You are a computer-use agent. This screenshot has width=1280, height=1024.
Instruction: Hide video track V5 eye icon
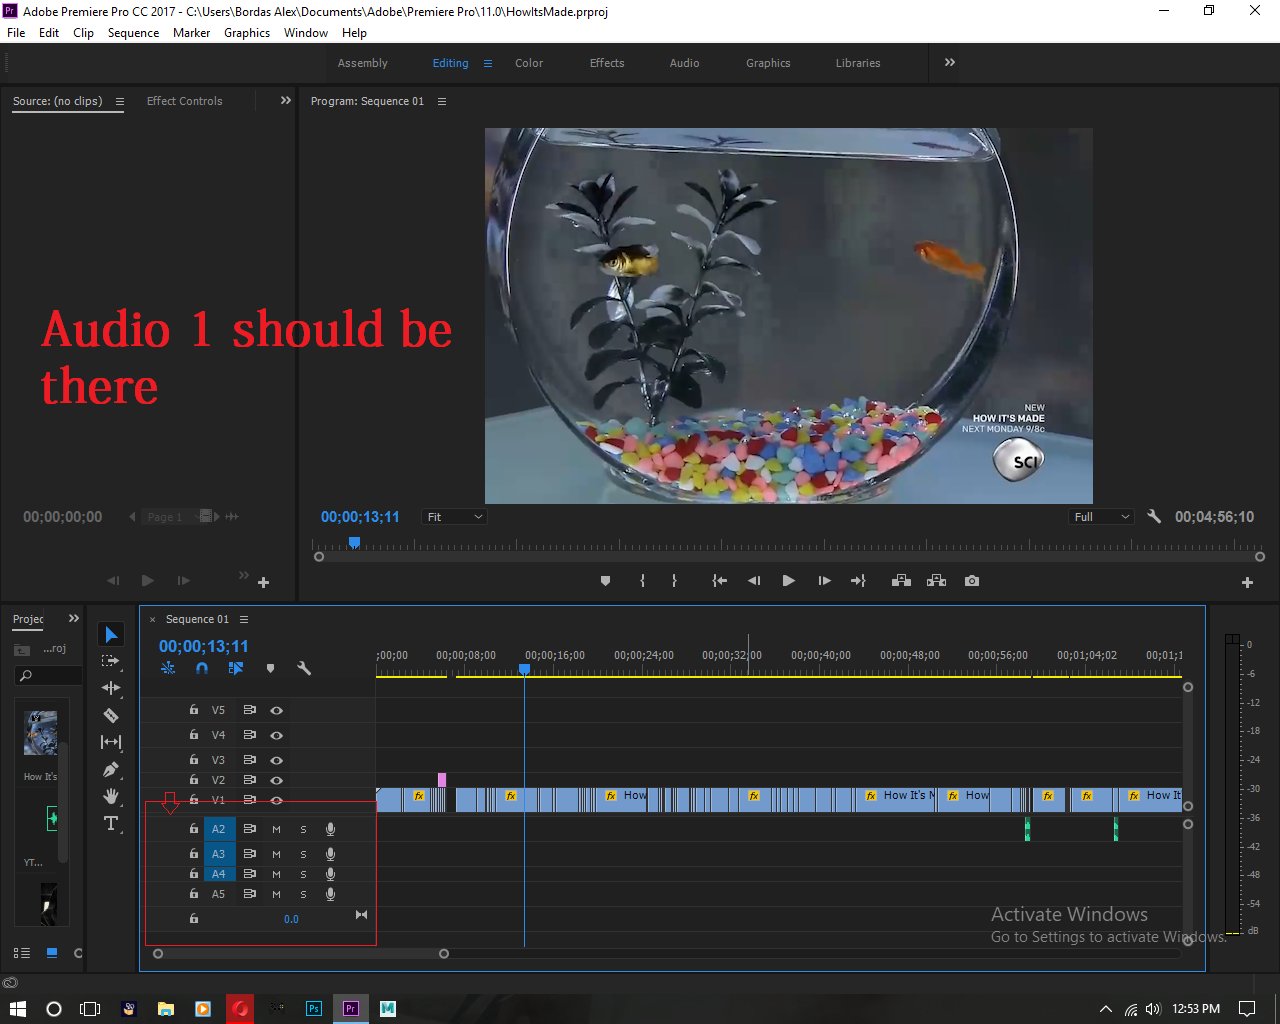pos(276,710)
